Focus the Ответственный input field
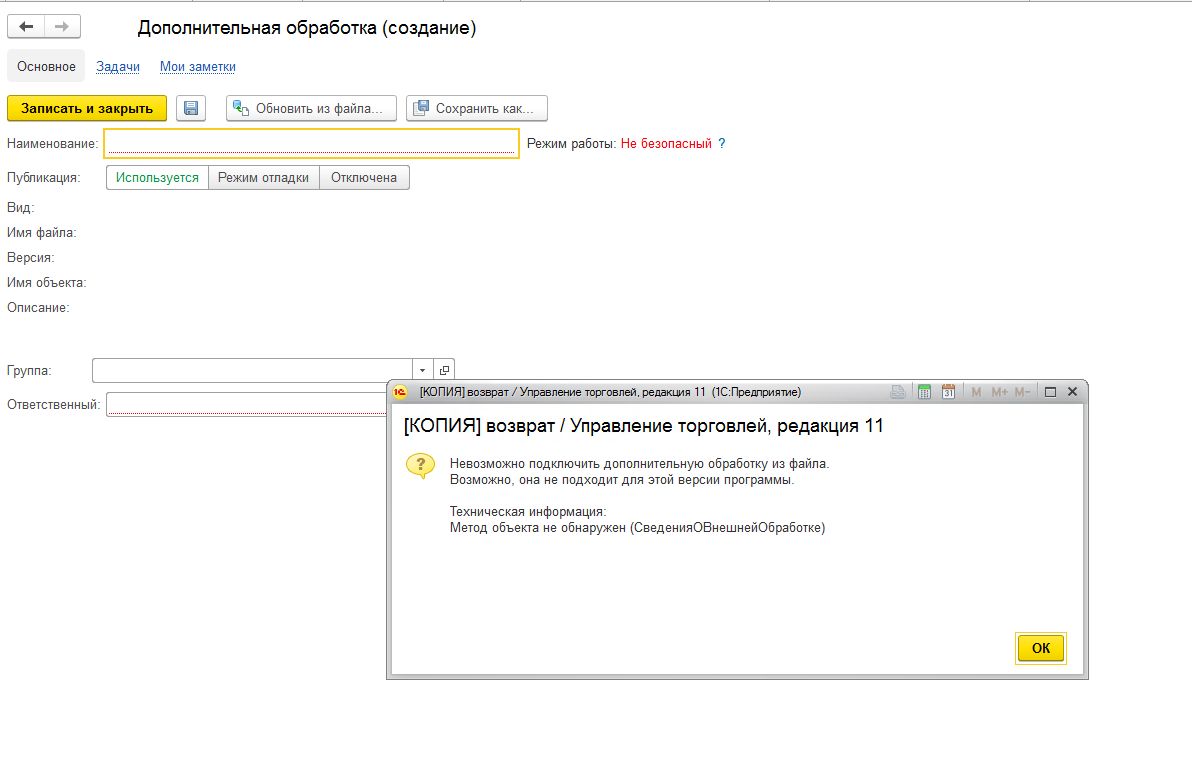Viewport: 1192px width, 777px height. click(247, 404)
